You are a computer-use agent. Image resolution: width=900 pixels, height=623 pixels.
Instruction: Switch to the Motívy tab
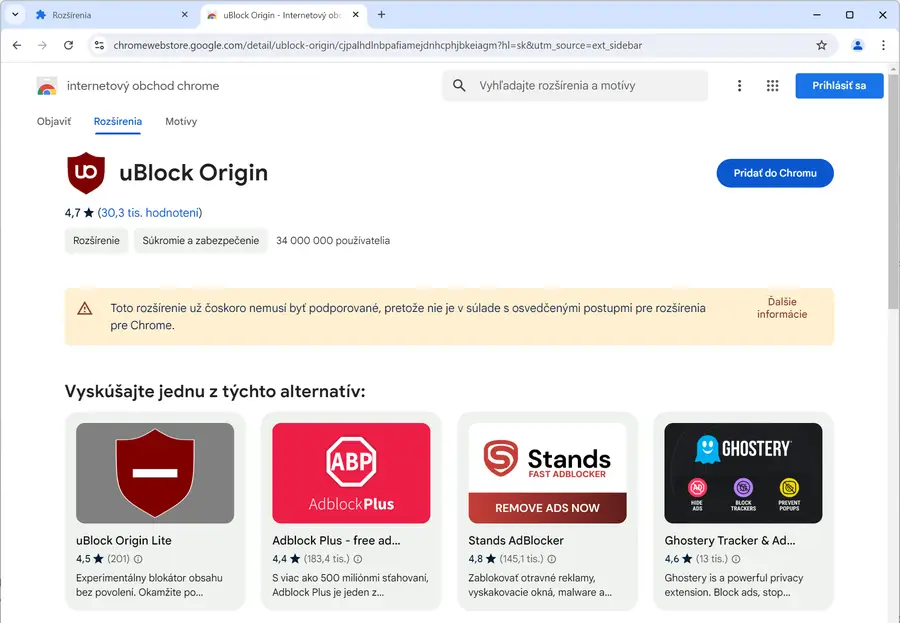[181, 121]
